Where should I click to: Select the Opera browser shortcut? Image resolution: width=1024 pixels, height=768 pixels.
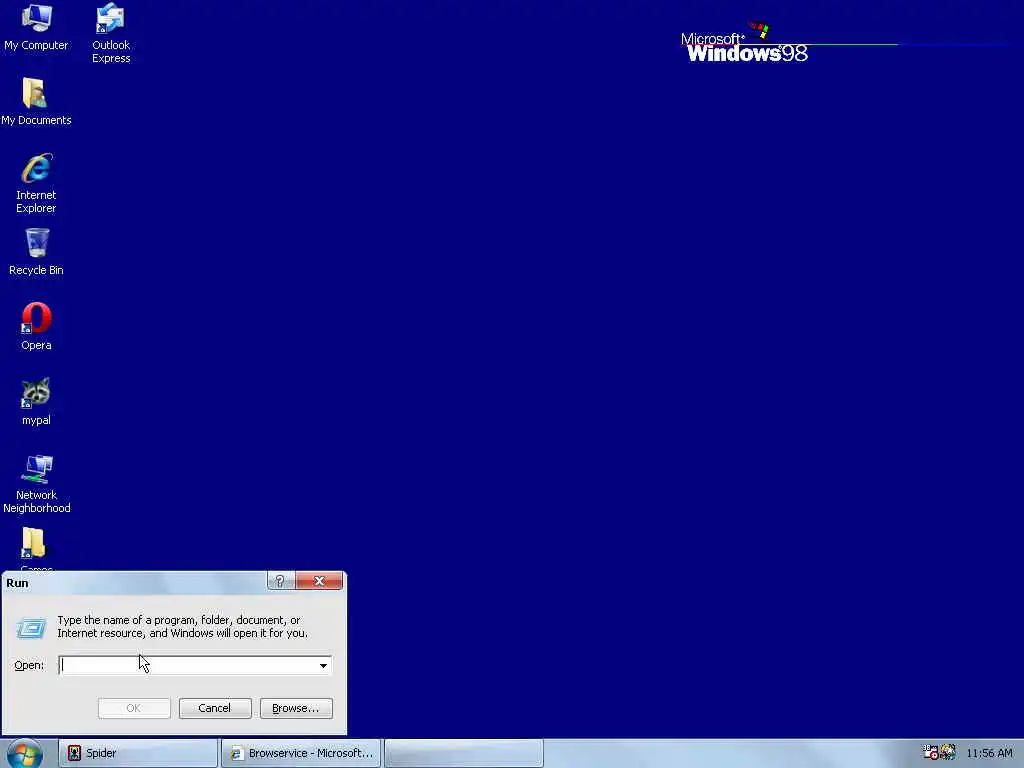point(36,327)
